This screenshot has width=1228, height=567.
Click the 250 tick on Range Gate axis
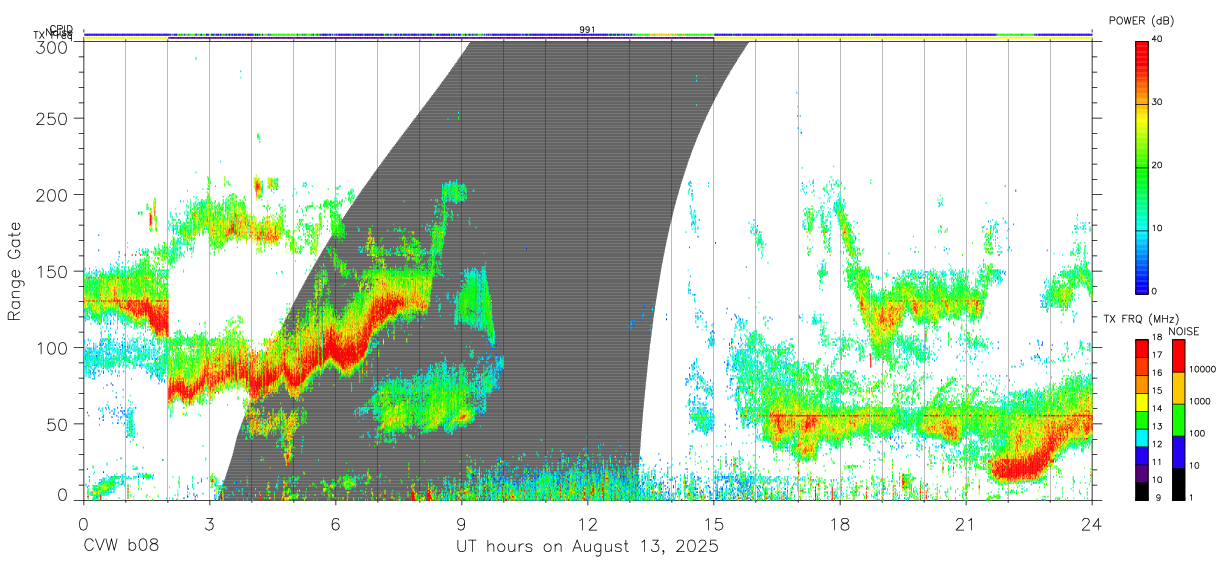(x=52, y=118)
